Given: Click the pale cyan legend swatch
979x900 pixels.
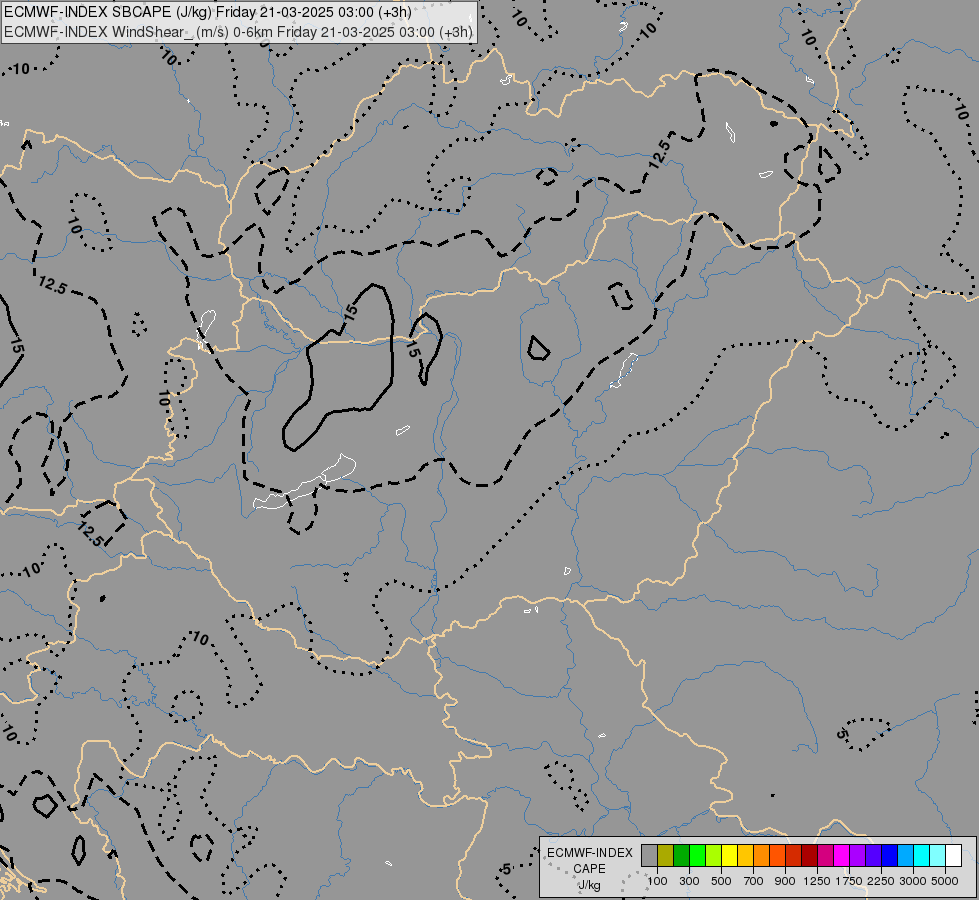Looking at the screenshot, I should (937, 856).
